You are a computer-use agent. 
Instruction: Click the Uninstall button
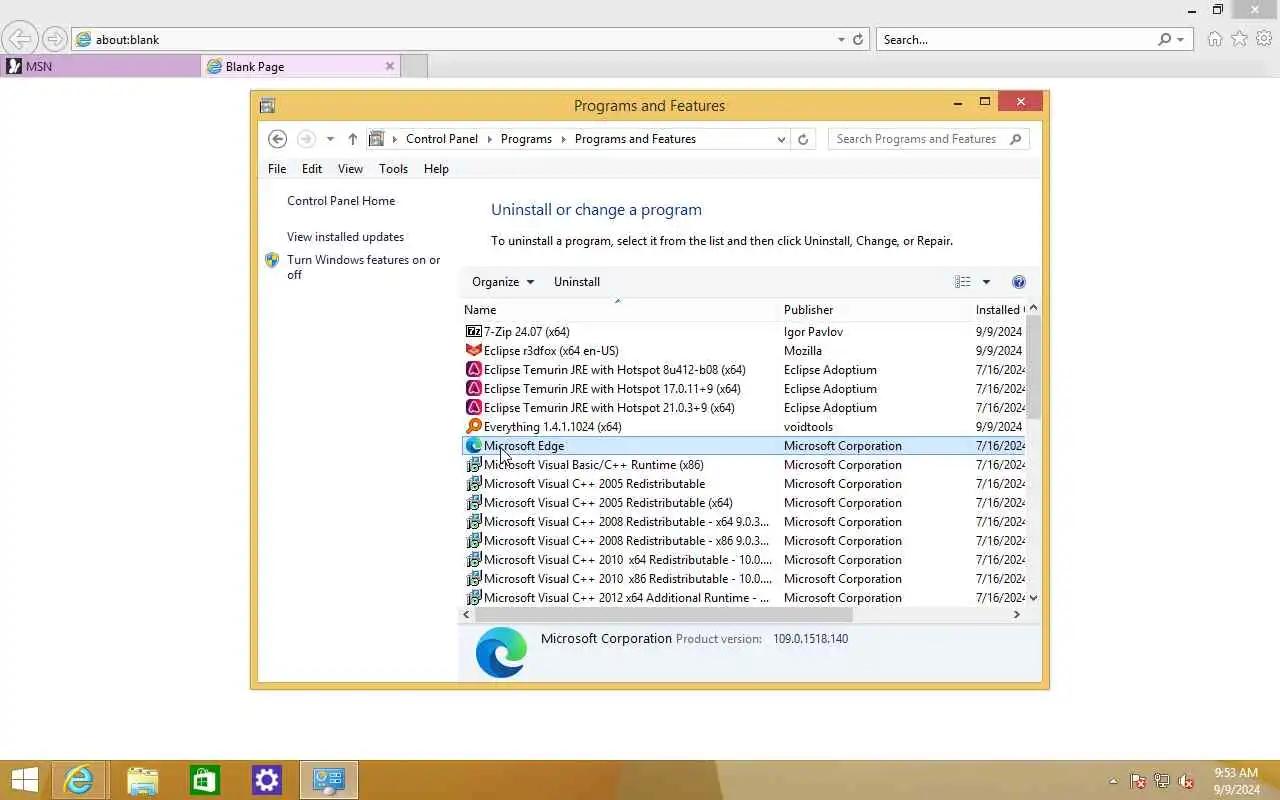(577, 282)
